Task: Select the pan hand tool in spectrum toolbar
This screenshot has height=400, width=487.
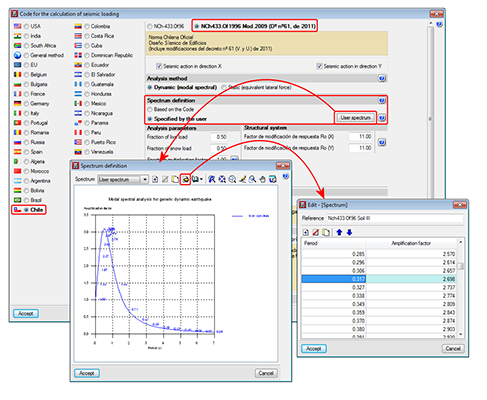Action: [263, 179]
